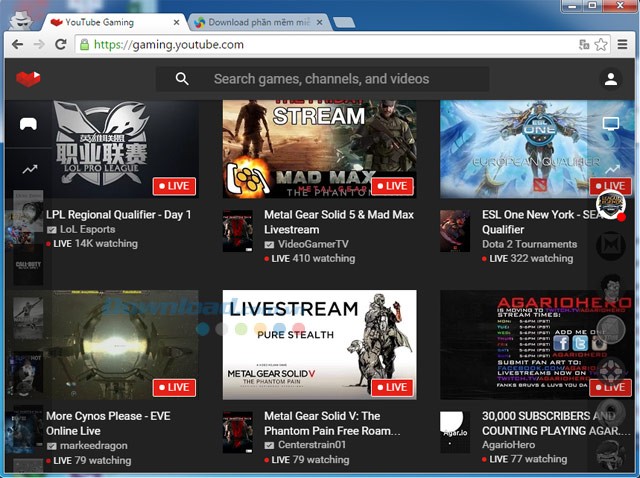Screen dimensions: 640x478
Task: Open 30,000 Subscribers and Counting title
Action: point(556,423)
